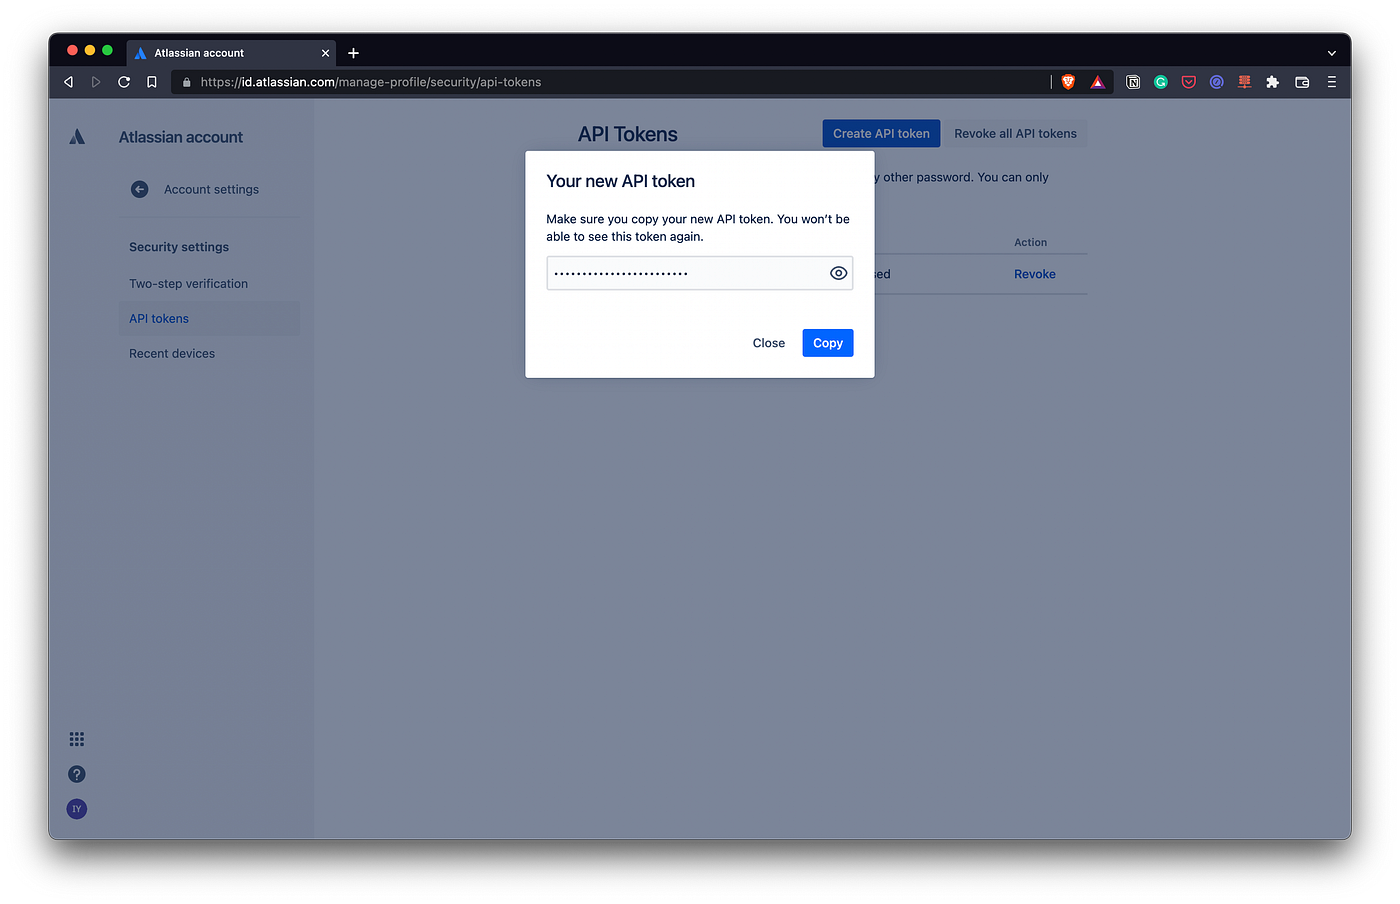Reload the page with the refresh icon
This screenshot has height=904, width=1400.
coord(123,82)
